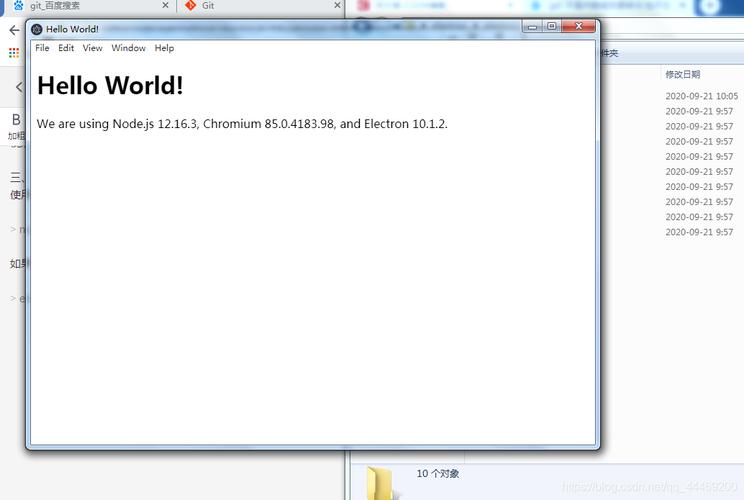Click the left chevron in the browser page
The width and height of the screenshot is (744, 500).
point(19,87)
